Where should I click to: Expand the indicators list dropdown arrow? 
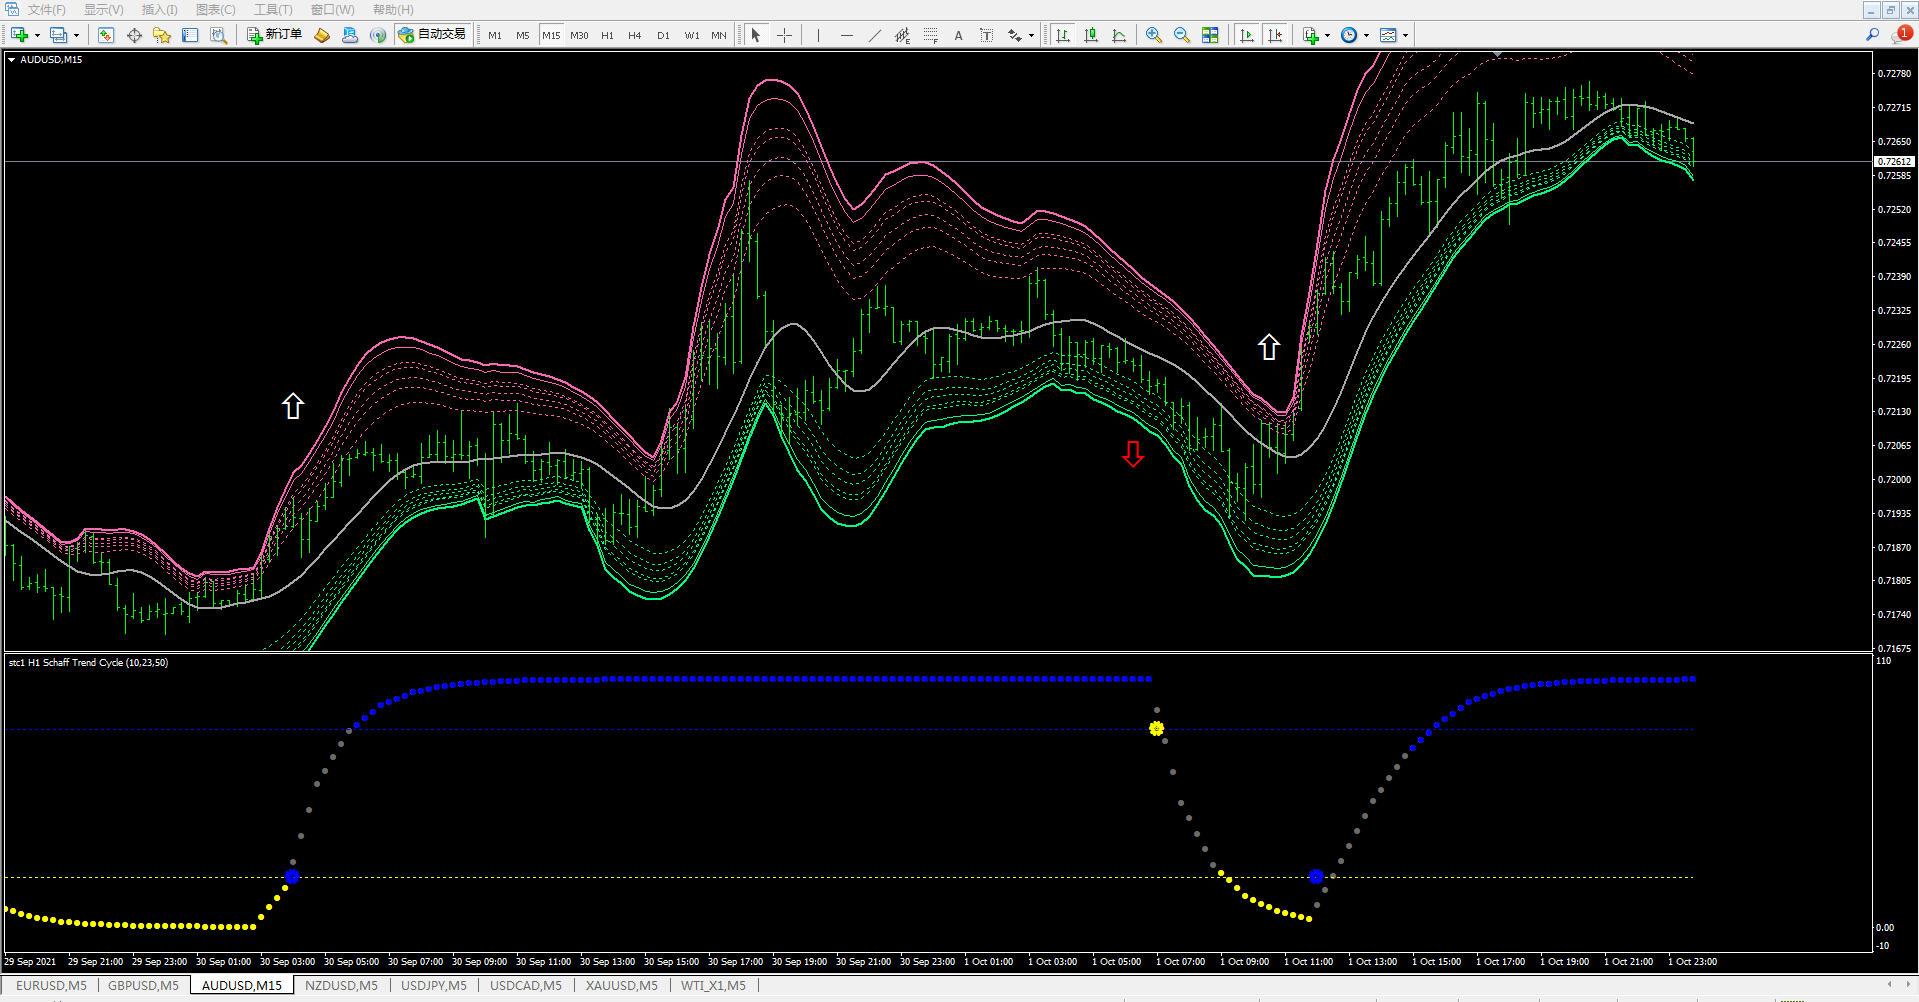1327,36
